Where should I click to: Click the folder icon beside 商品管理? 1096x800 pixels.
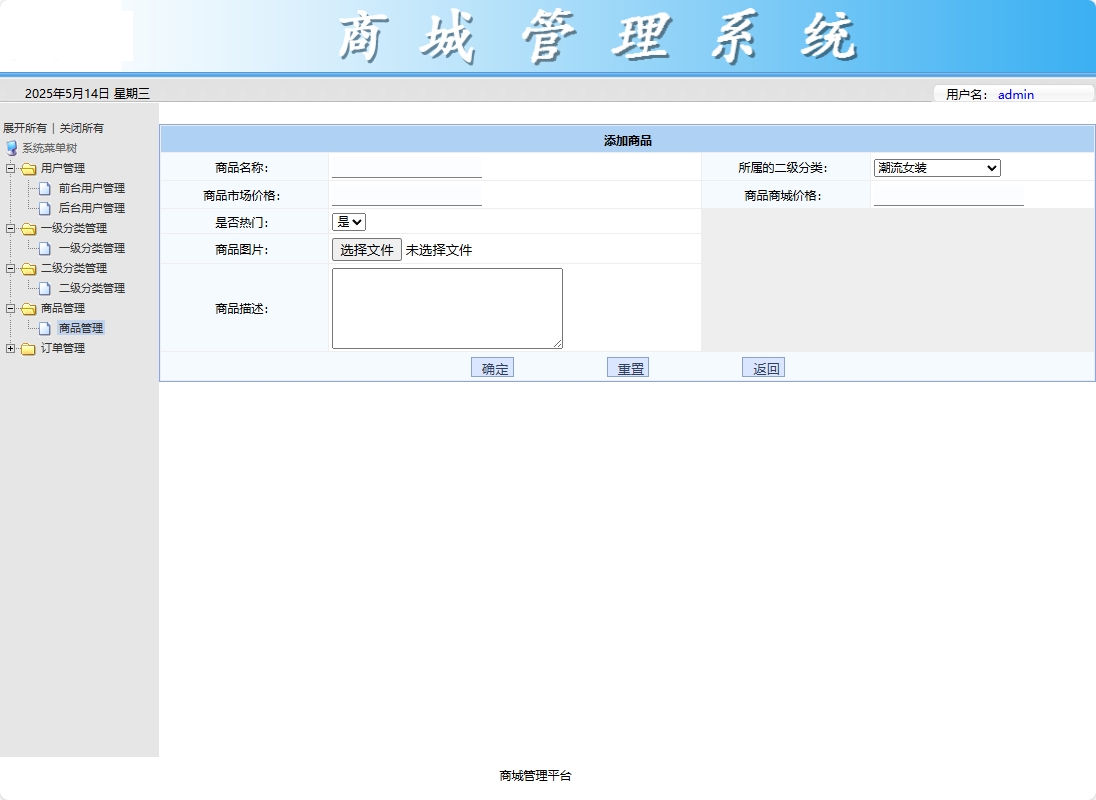(29, 308)
